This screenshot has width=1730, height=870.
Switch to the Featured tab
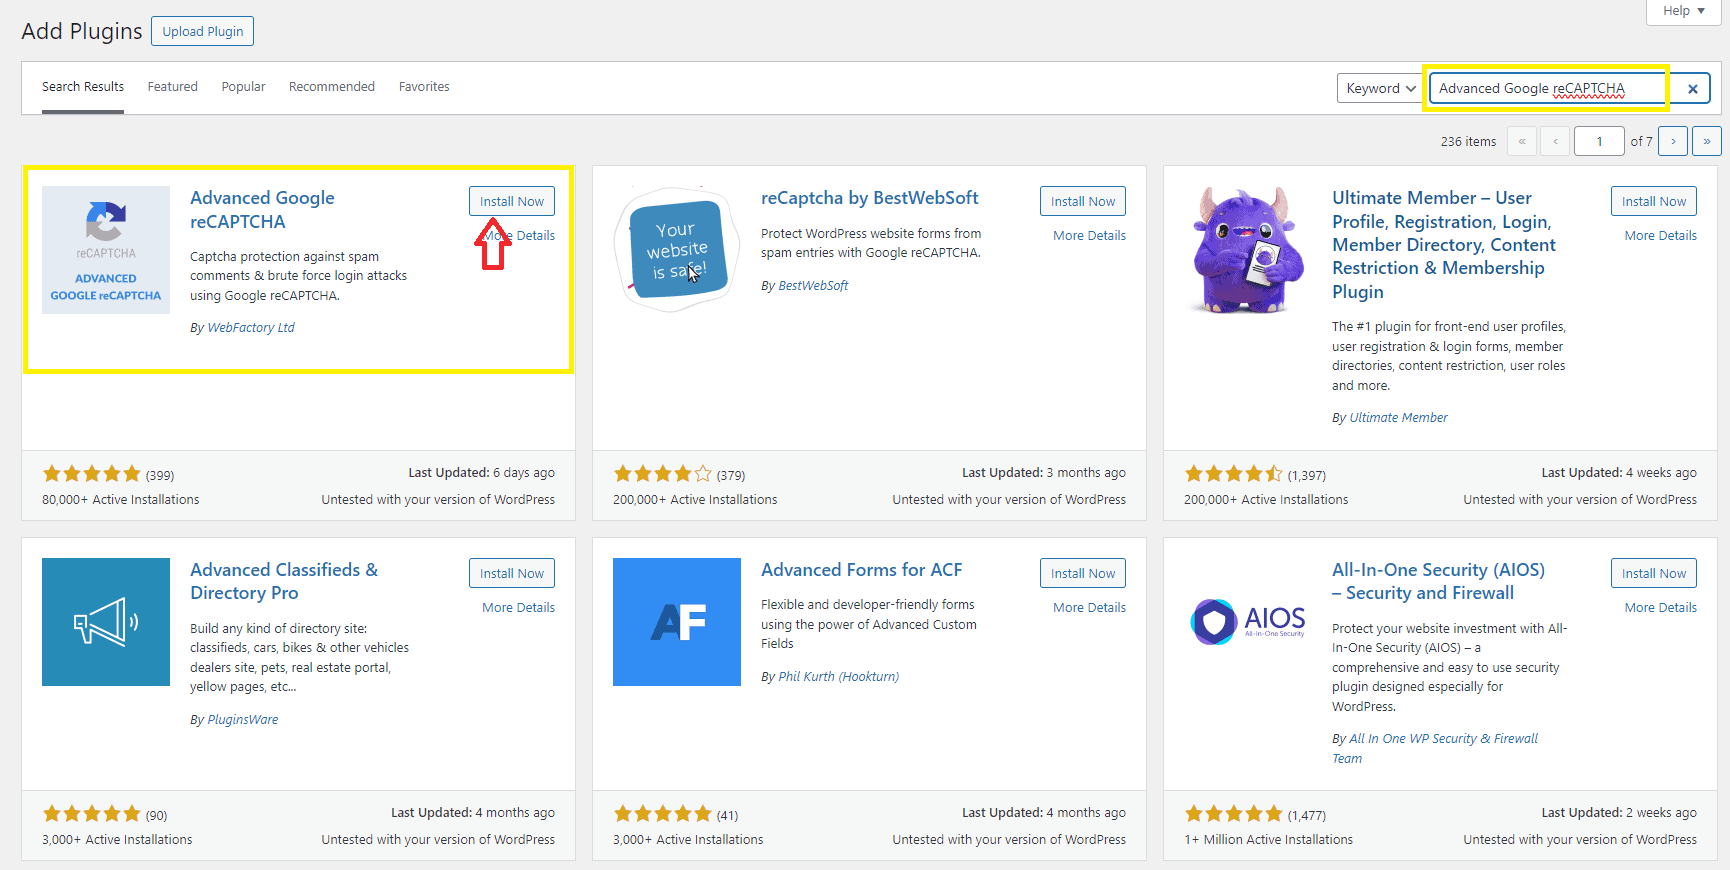point(173,87)
